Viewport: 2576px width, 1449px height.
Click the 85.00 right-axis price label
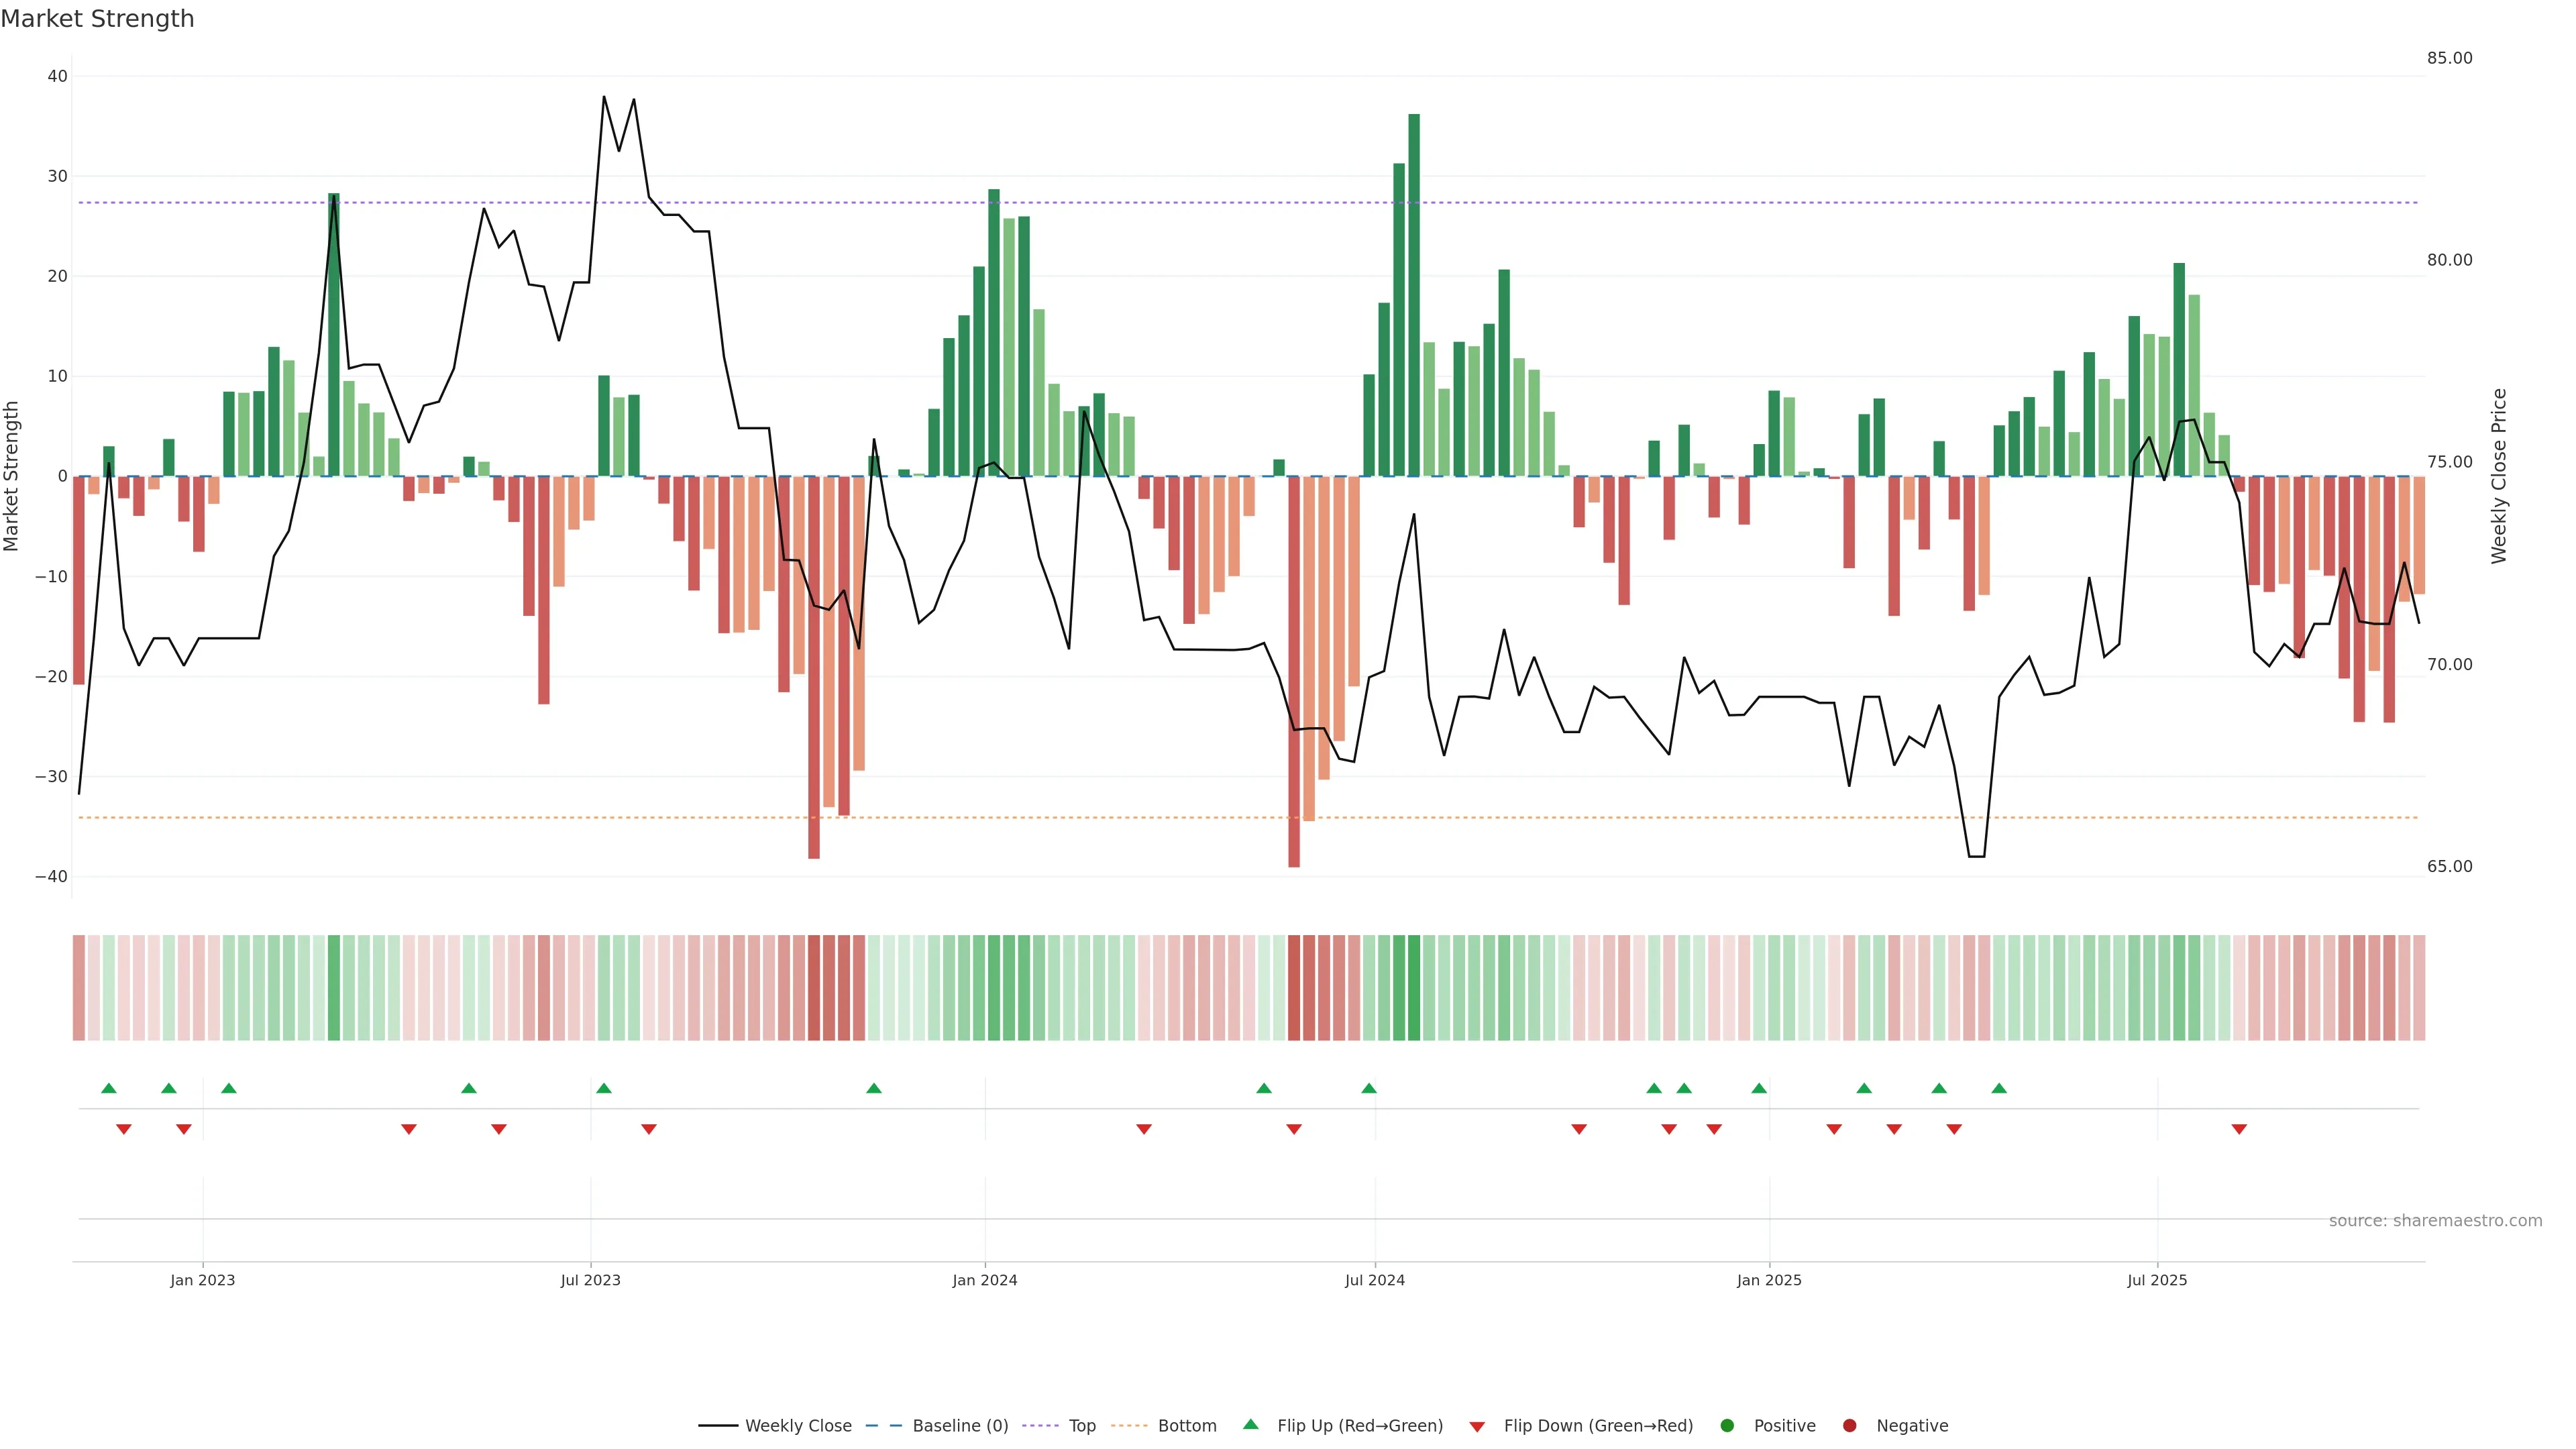point(2449,58)
